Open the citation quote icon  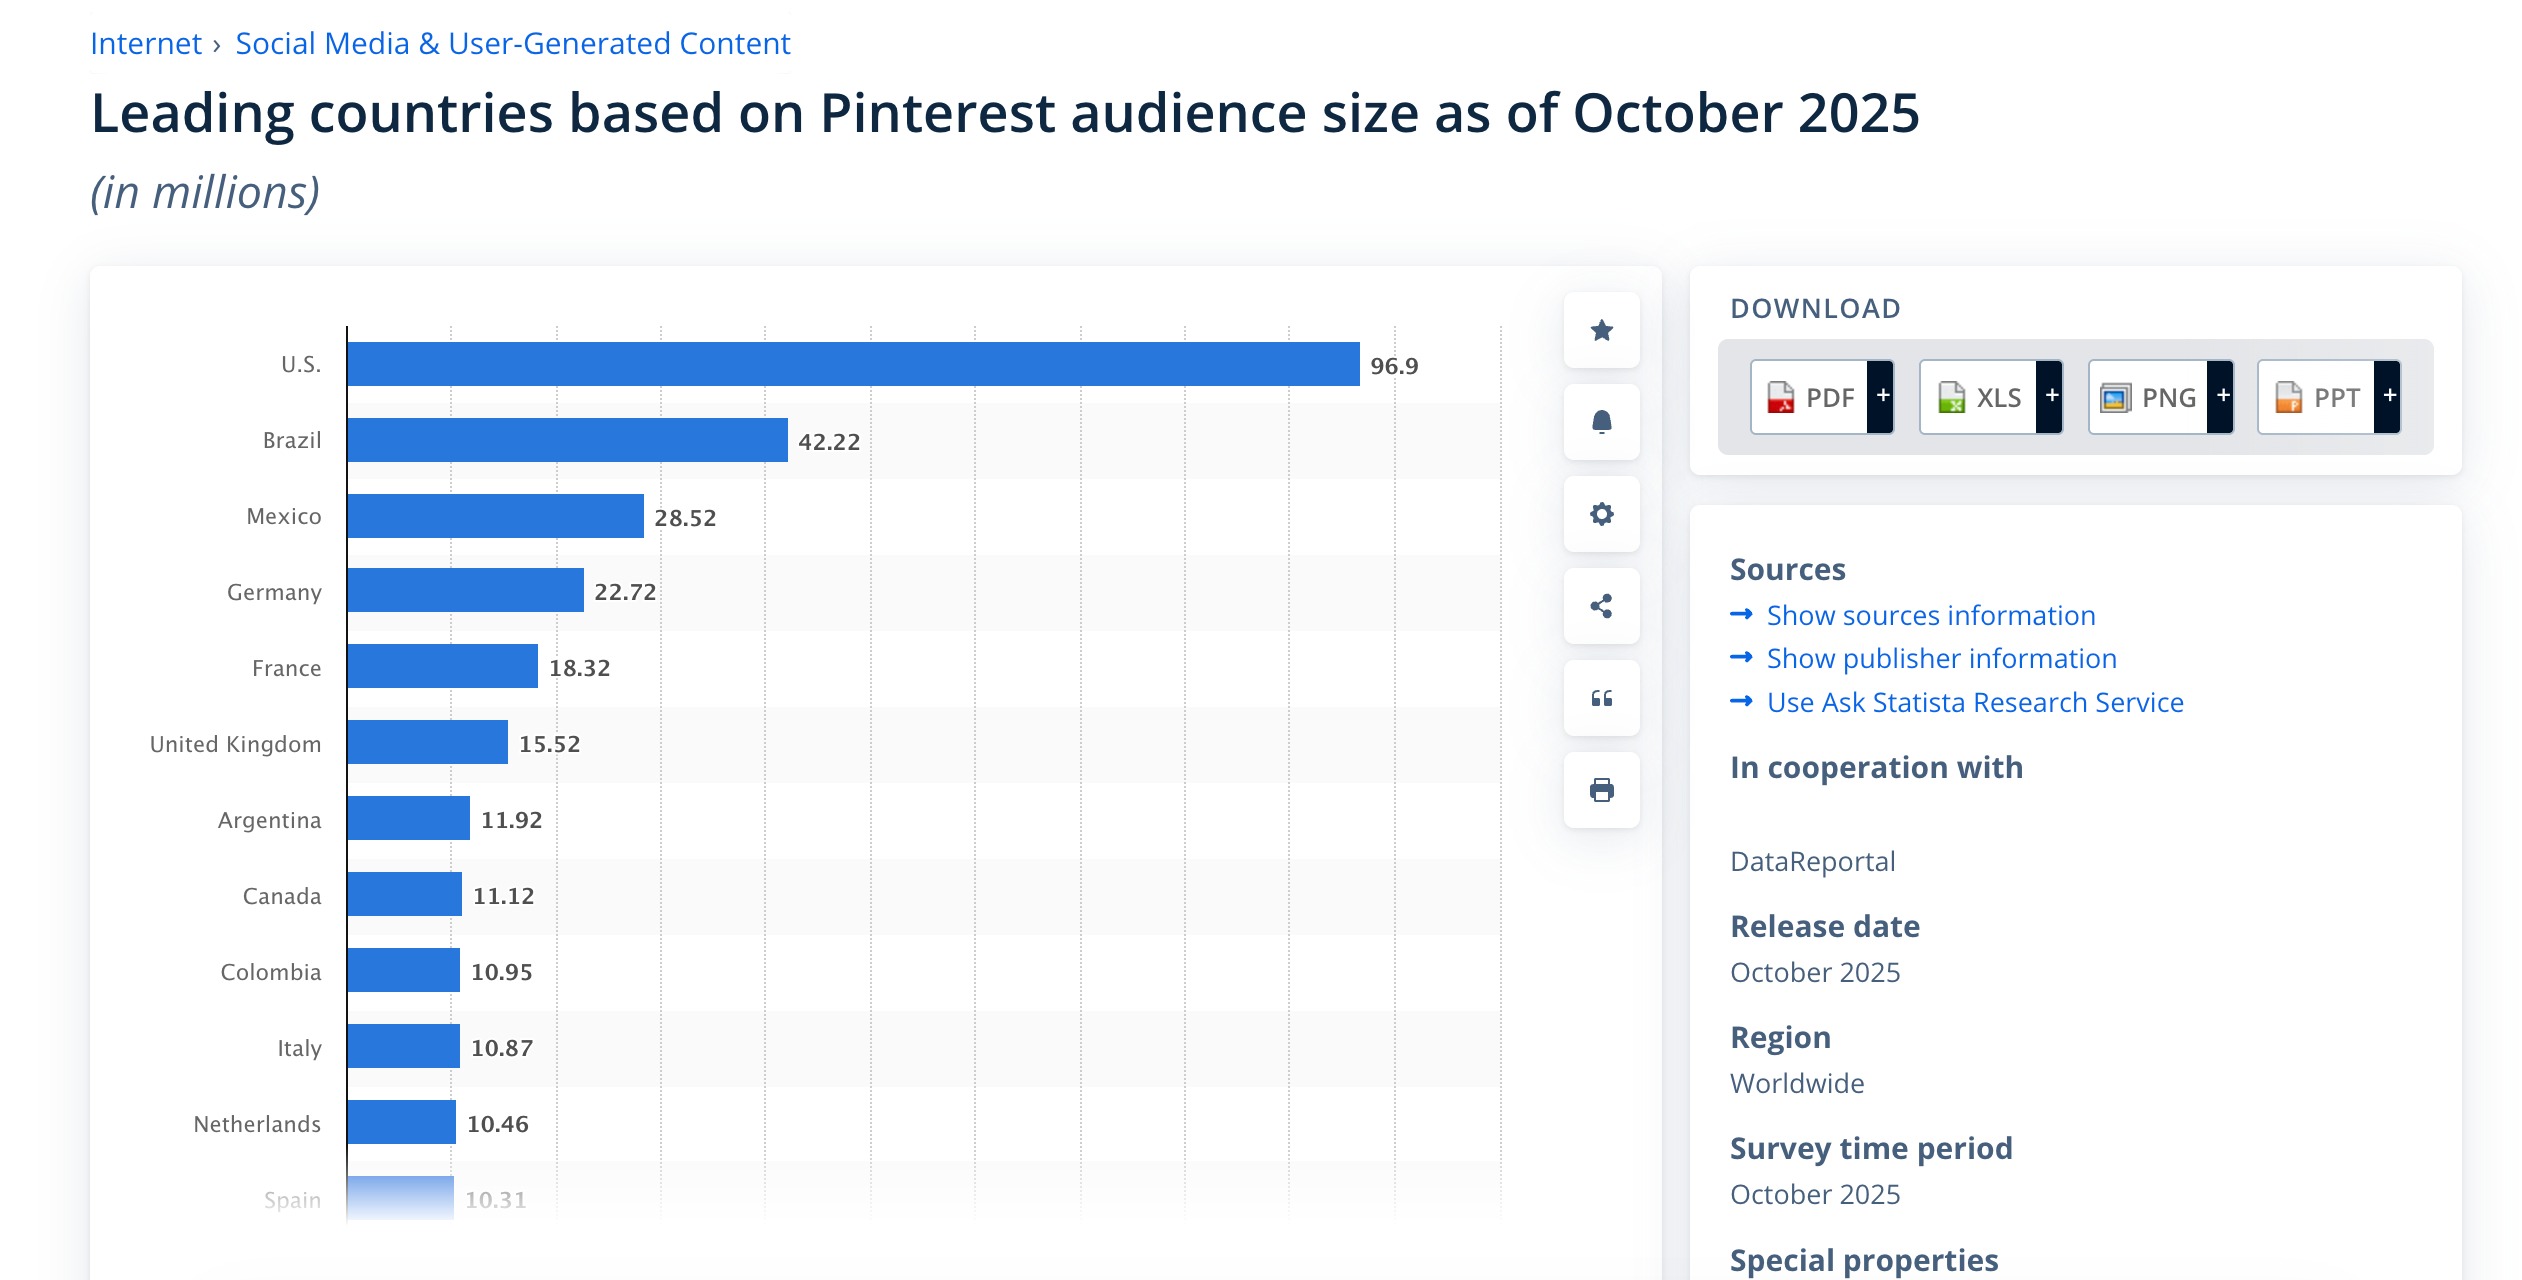1601,698
